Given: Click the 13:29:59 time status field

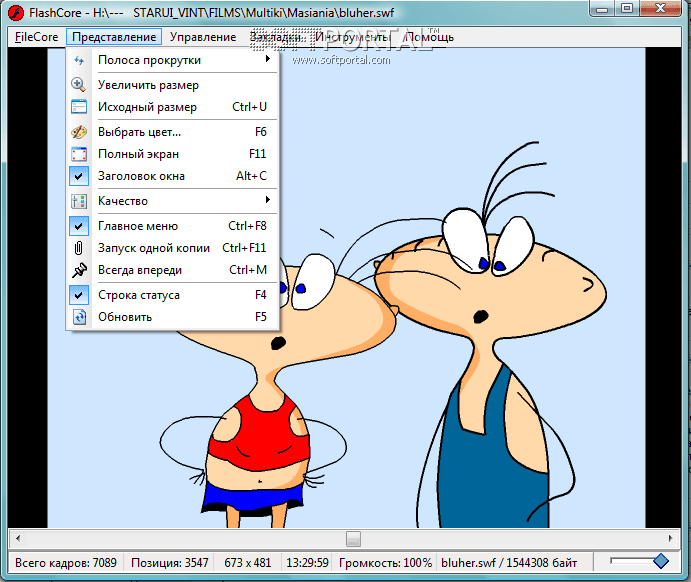Looking at the screenshot, I should (308, 563).
